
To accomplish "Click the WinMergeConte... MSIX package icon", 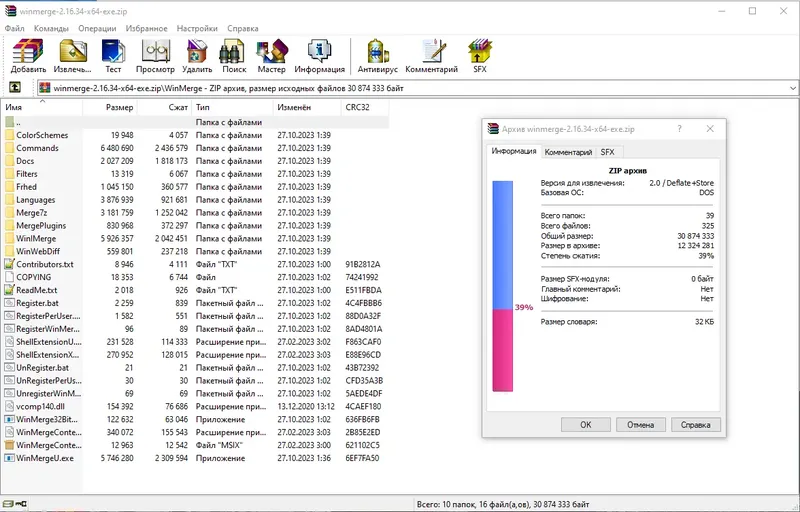I will 9,445.
